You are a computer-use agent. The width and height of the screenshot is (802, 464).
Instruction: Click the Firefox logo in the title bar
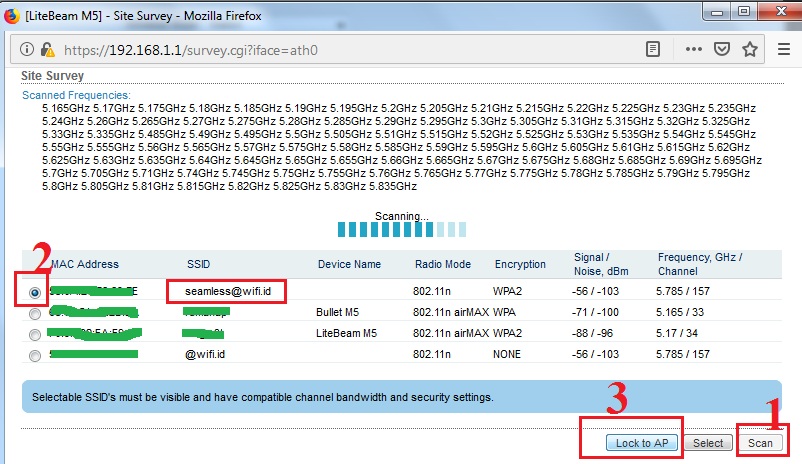[12, 16]
